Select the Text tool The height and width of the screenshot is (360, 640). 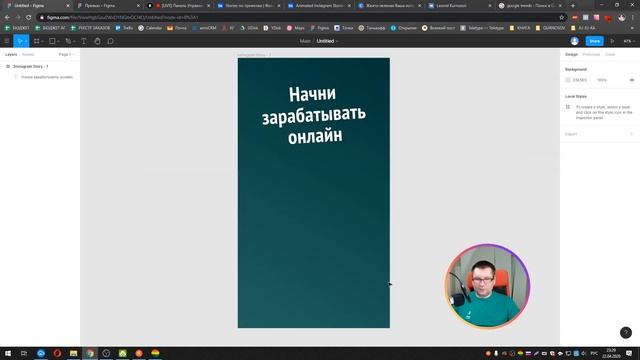click(84, 41)
